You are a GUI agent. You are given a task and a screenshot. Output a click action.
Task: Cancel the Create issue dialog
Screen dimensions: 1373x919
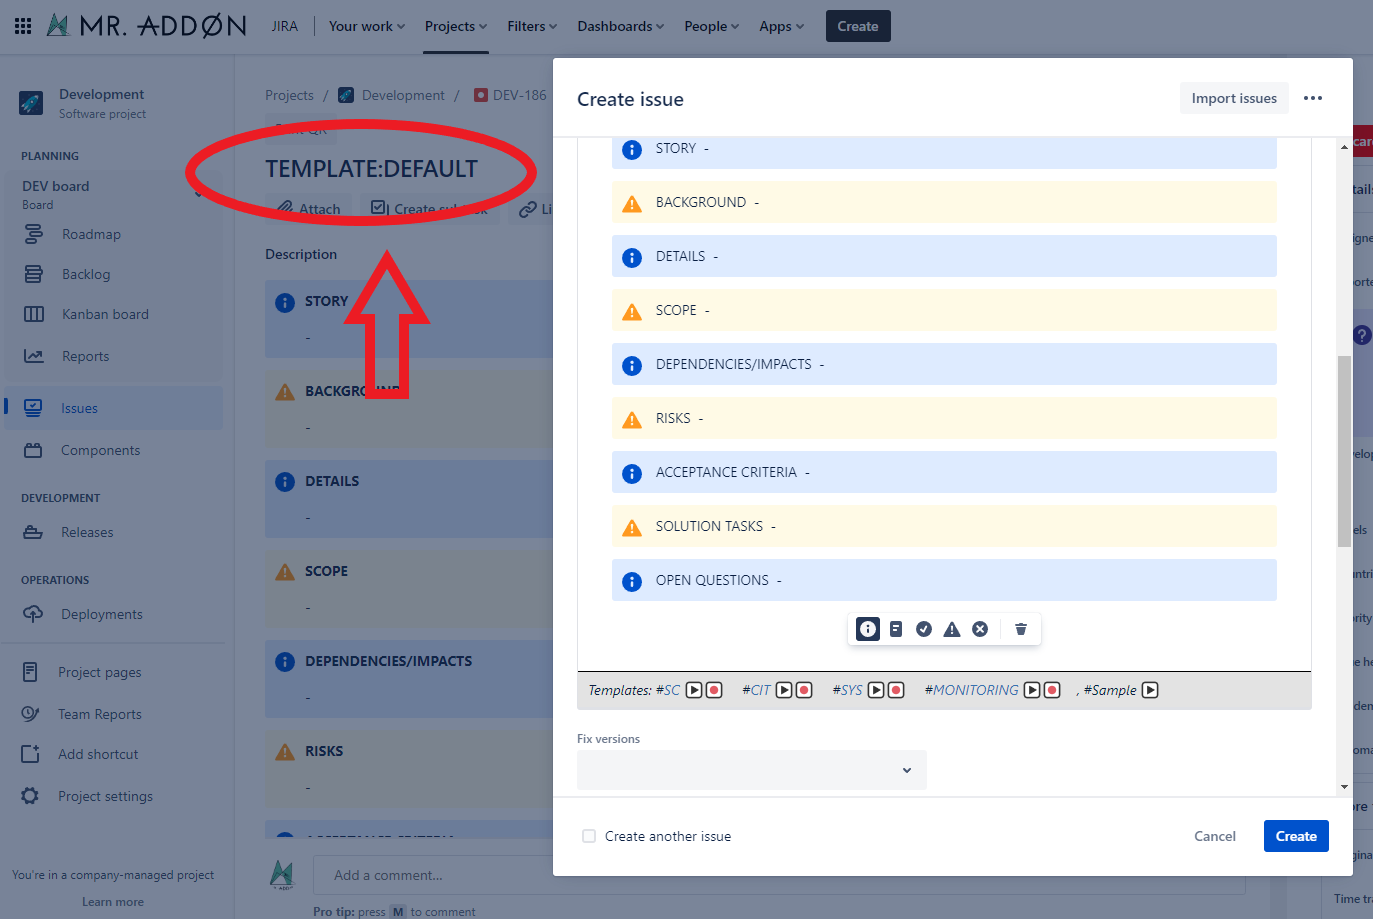(x=1215, y=836)
